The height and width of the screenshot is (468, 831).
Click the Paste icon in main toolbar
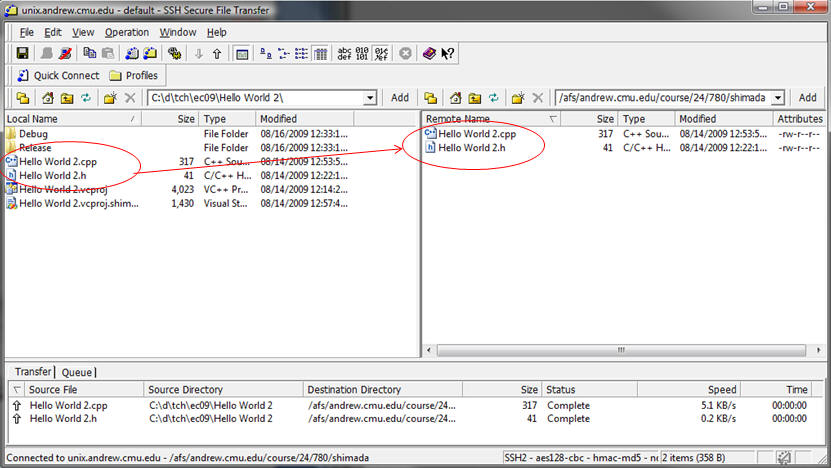tap(108, 53)
